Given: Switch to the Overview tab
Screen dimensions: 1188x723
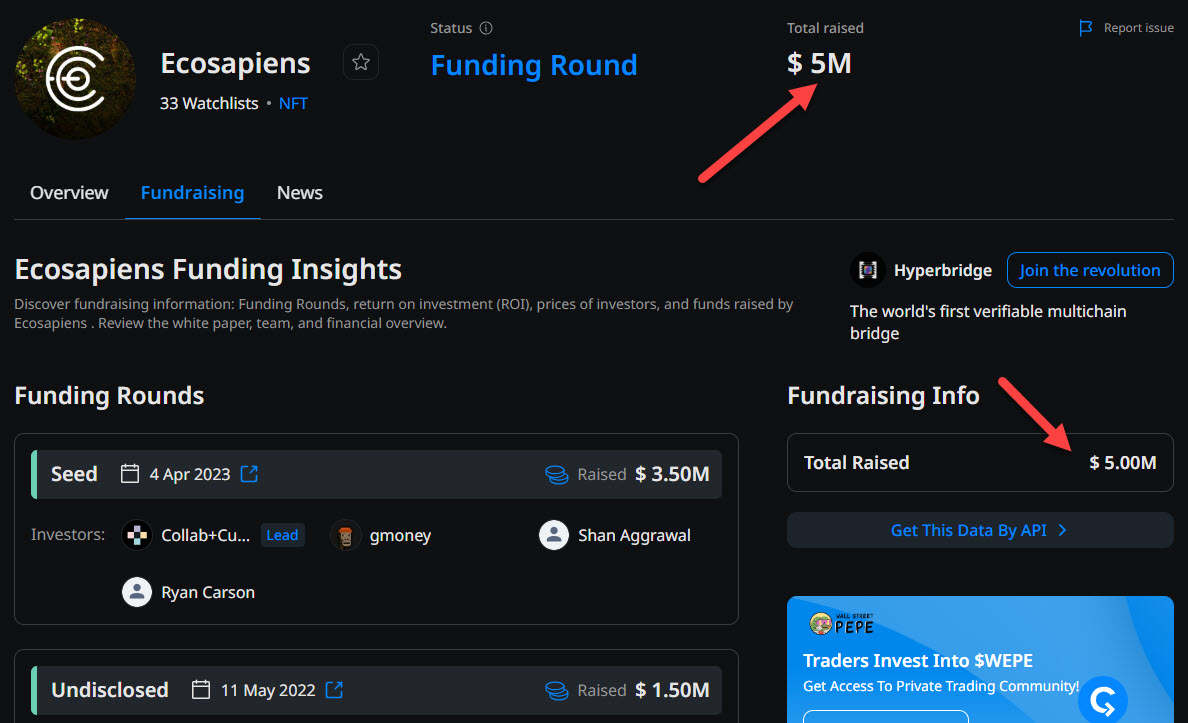Looking at the screenshot, I should [x=69, y=192].
